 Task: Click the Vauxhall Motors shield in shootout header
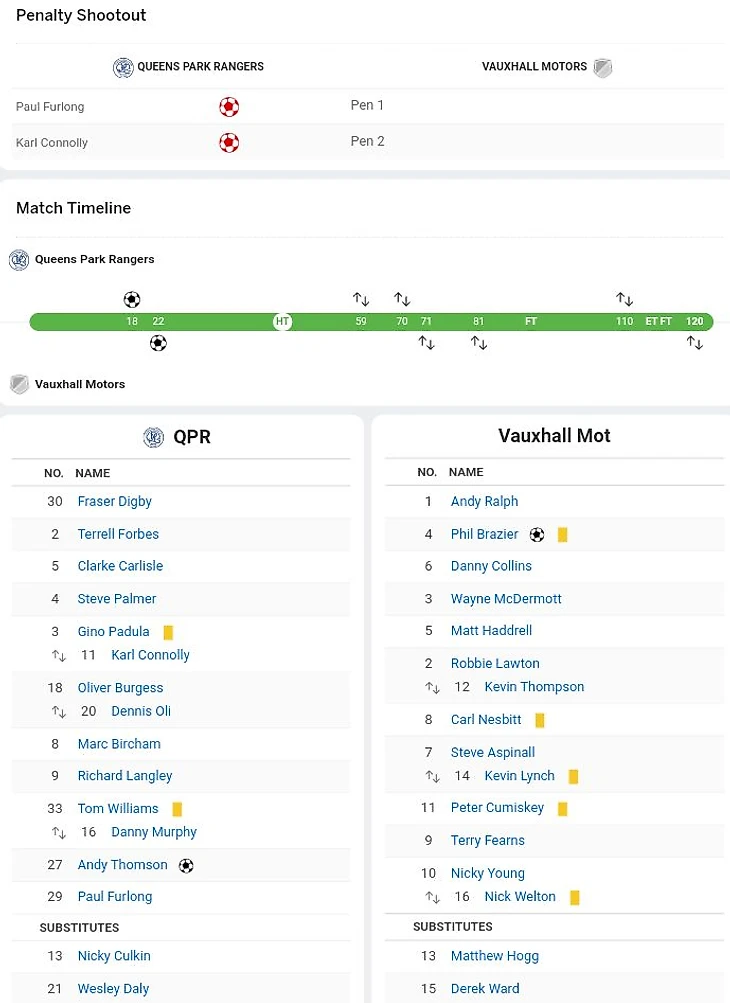point(602,67)
